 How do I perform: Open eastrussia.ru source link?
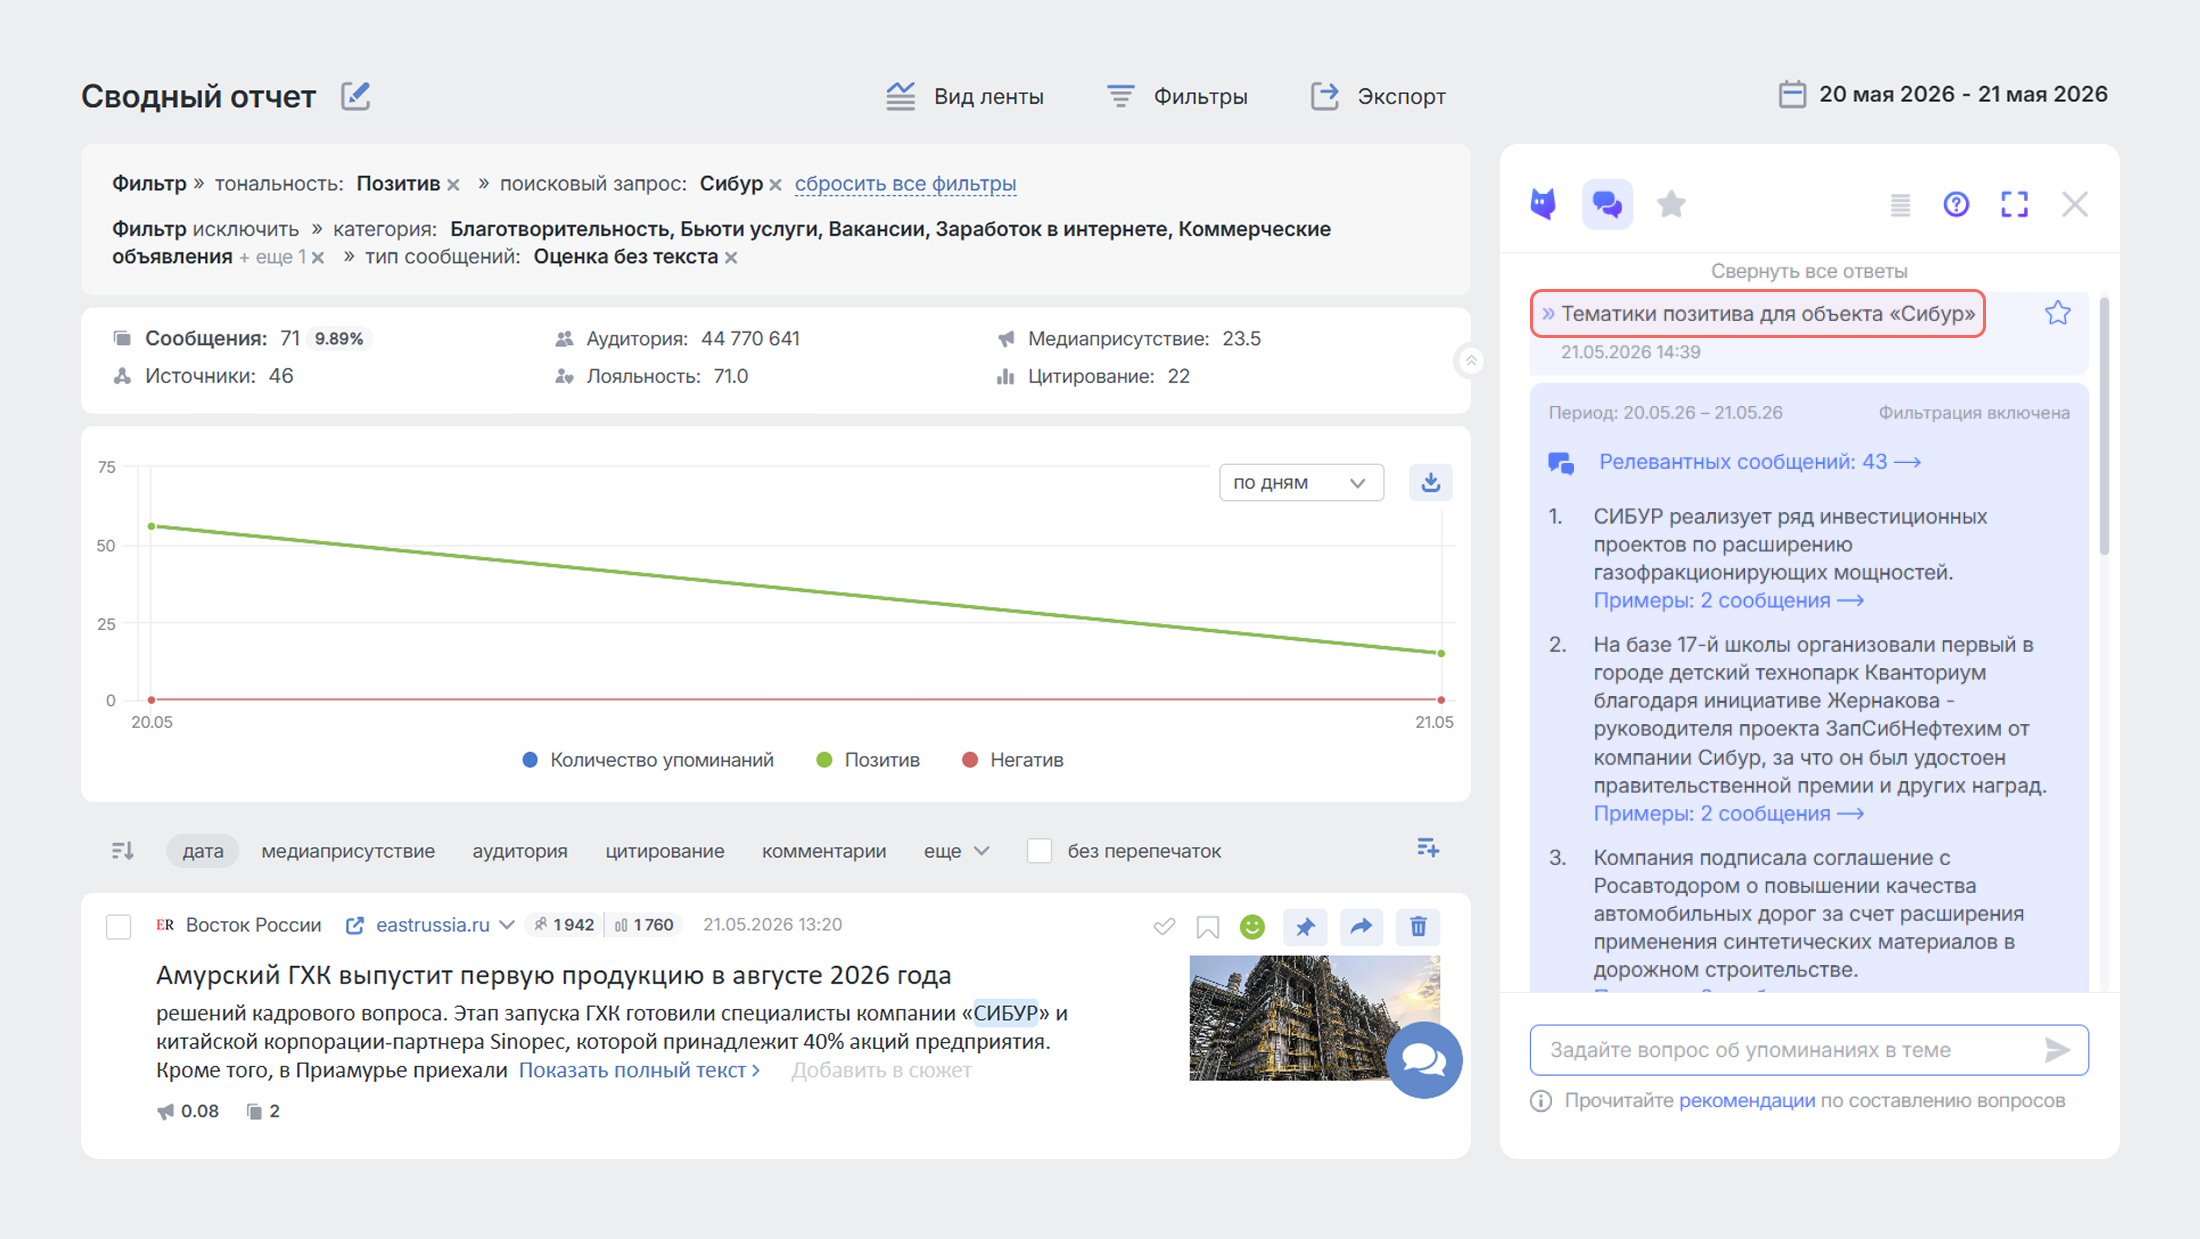(432, 925)
